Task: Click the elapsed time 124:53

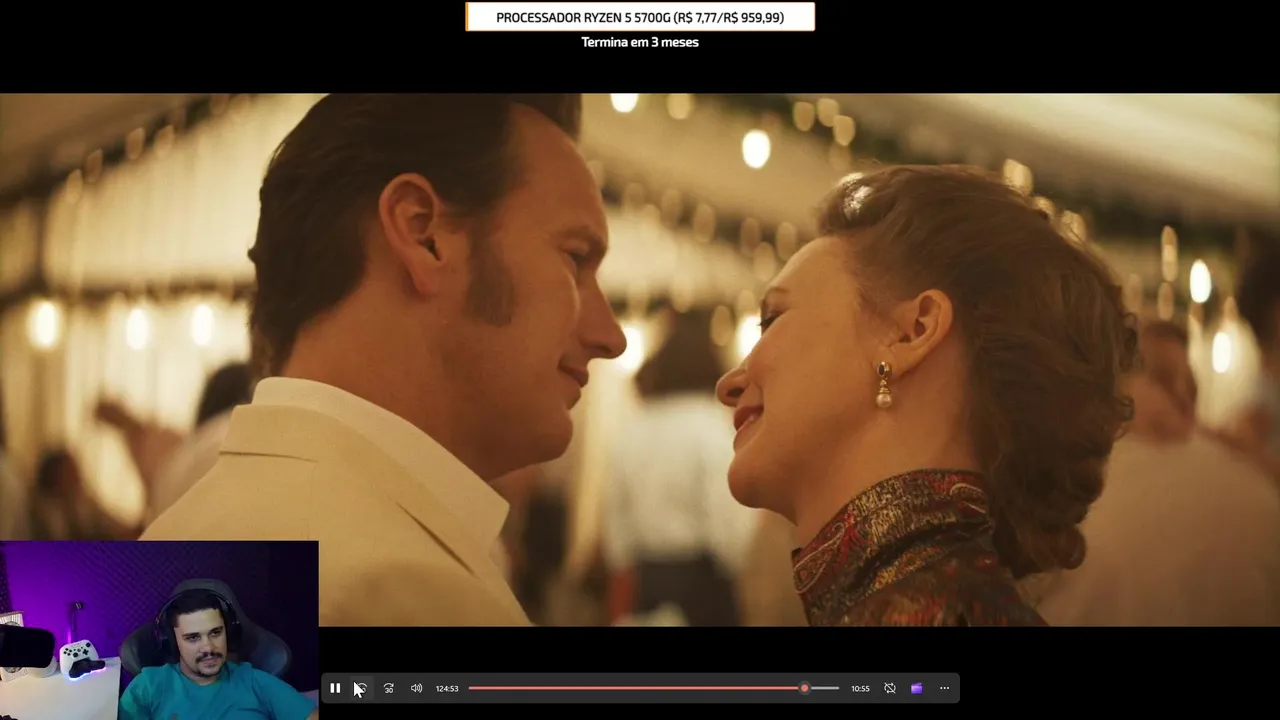Action: click(447, 688)
